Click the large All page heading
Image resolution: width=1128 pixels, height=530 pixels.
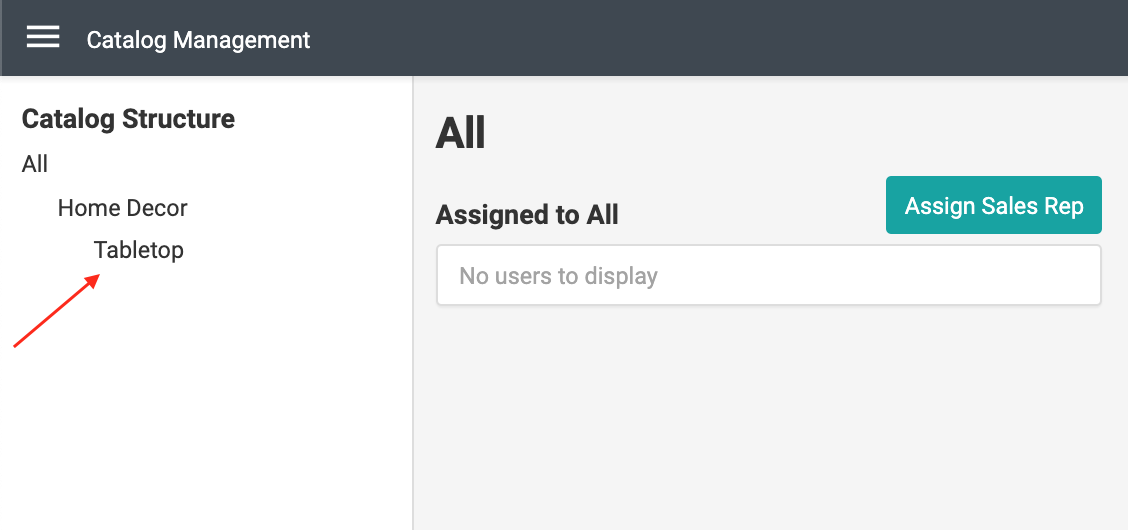461,133
